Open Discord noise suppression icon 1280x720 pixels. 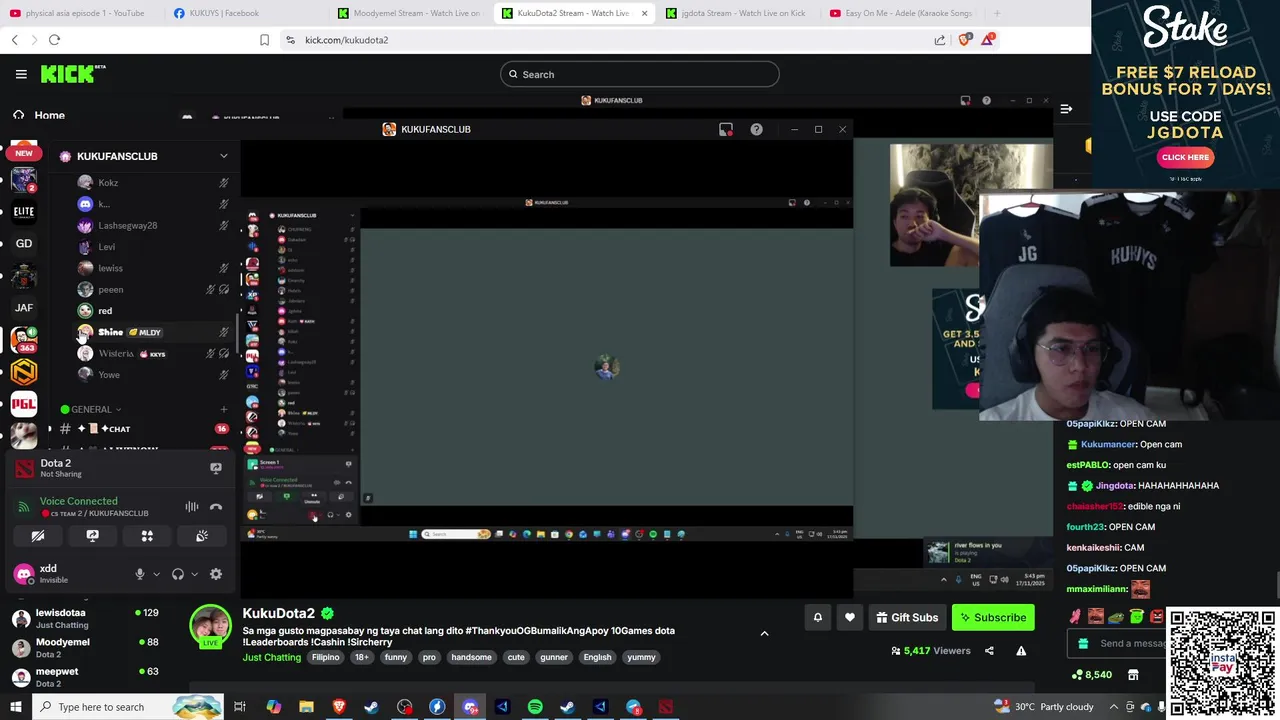(192, 507)
